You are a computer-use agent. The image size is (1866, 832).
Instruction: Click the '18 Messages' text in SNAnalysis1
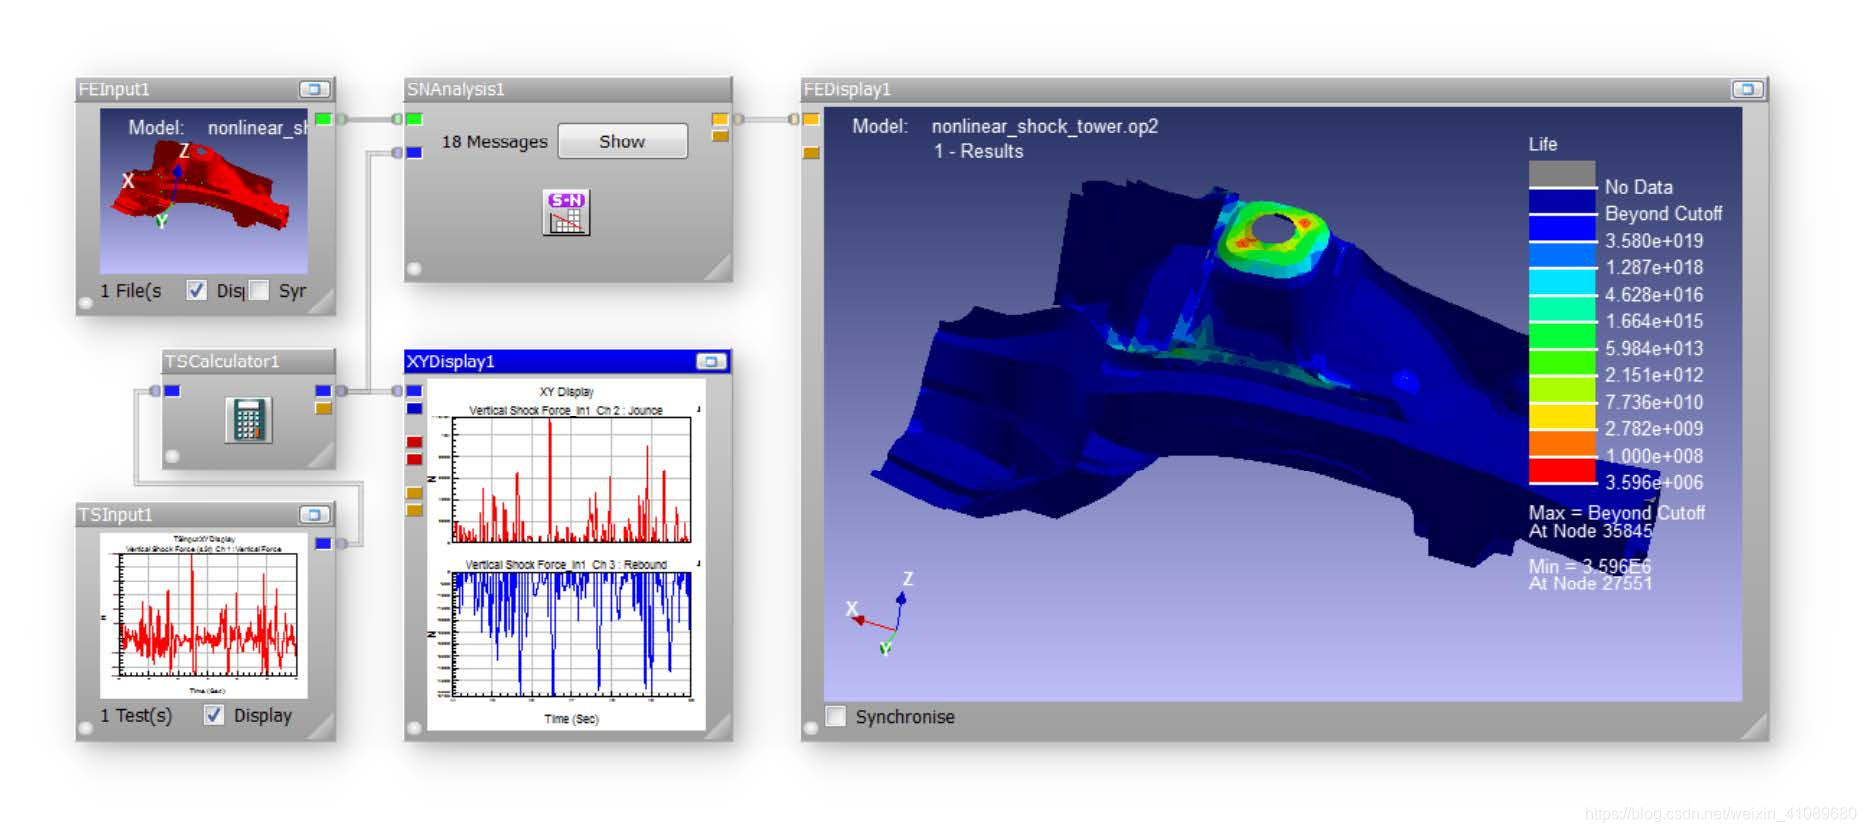click(x=494, y=142)
